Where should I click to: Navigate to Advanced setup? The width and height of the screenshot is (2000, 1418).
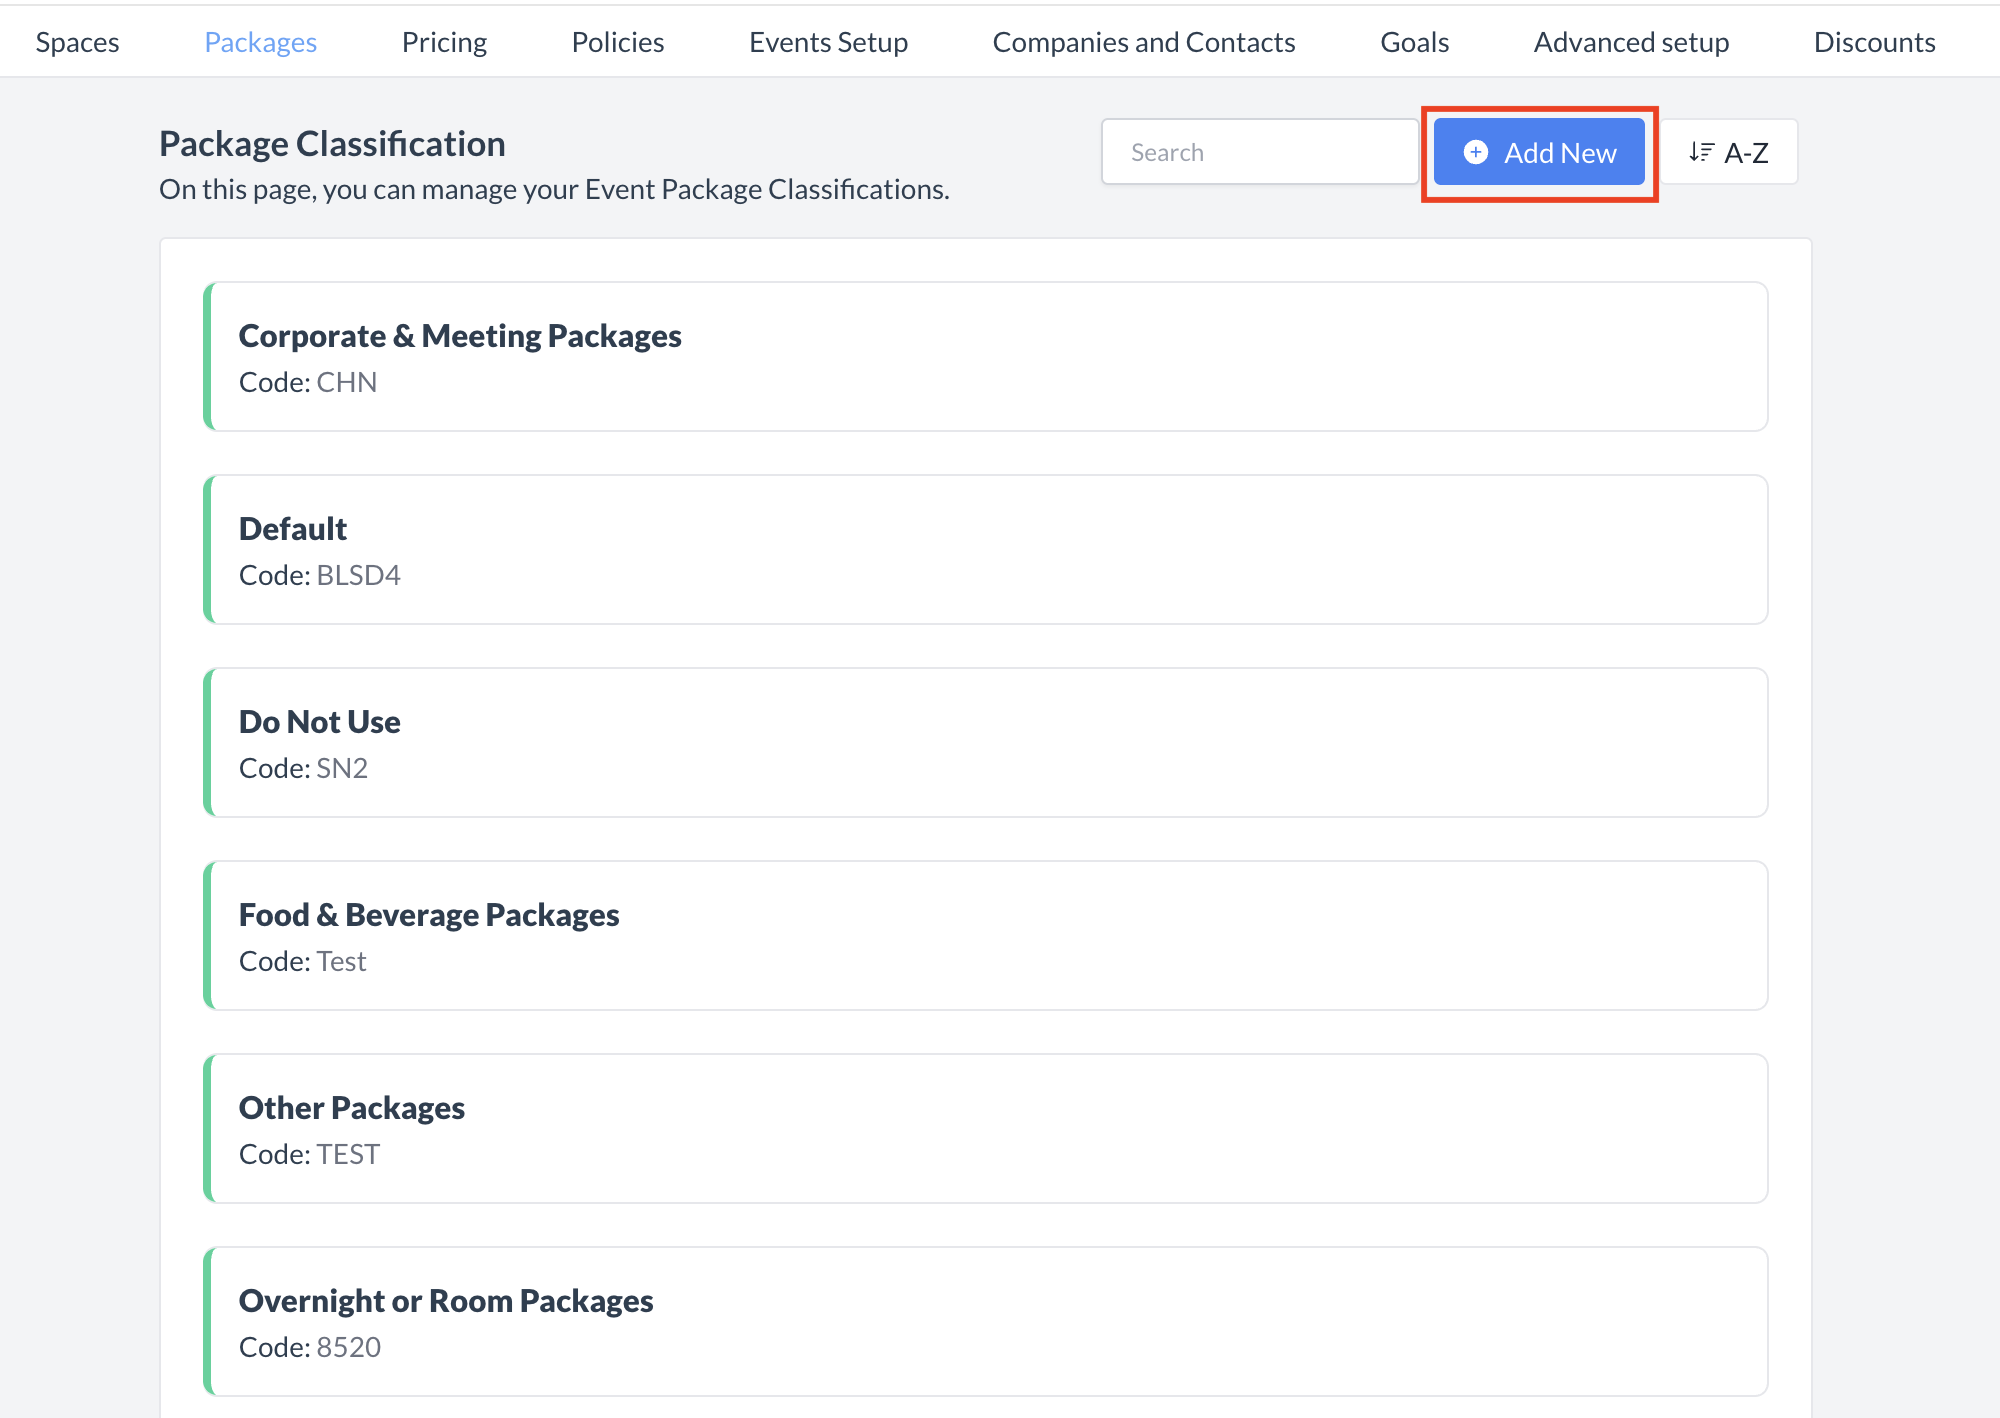[1631, 41]
